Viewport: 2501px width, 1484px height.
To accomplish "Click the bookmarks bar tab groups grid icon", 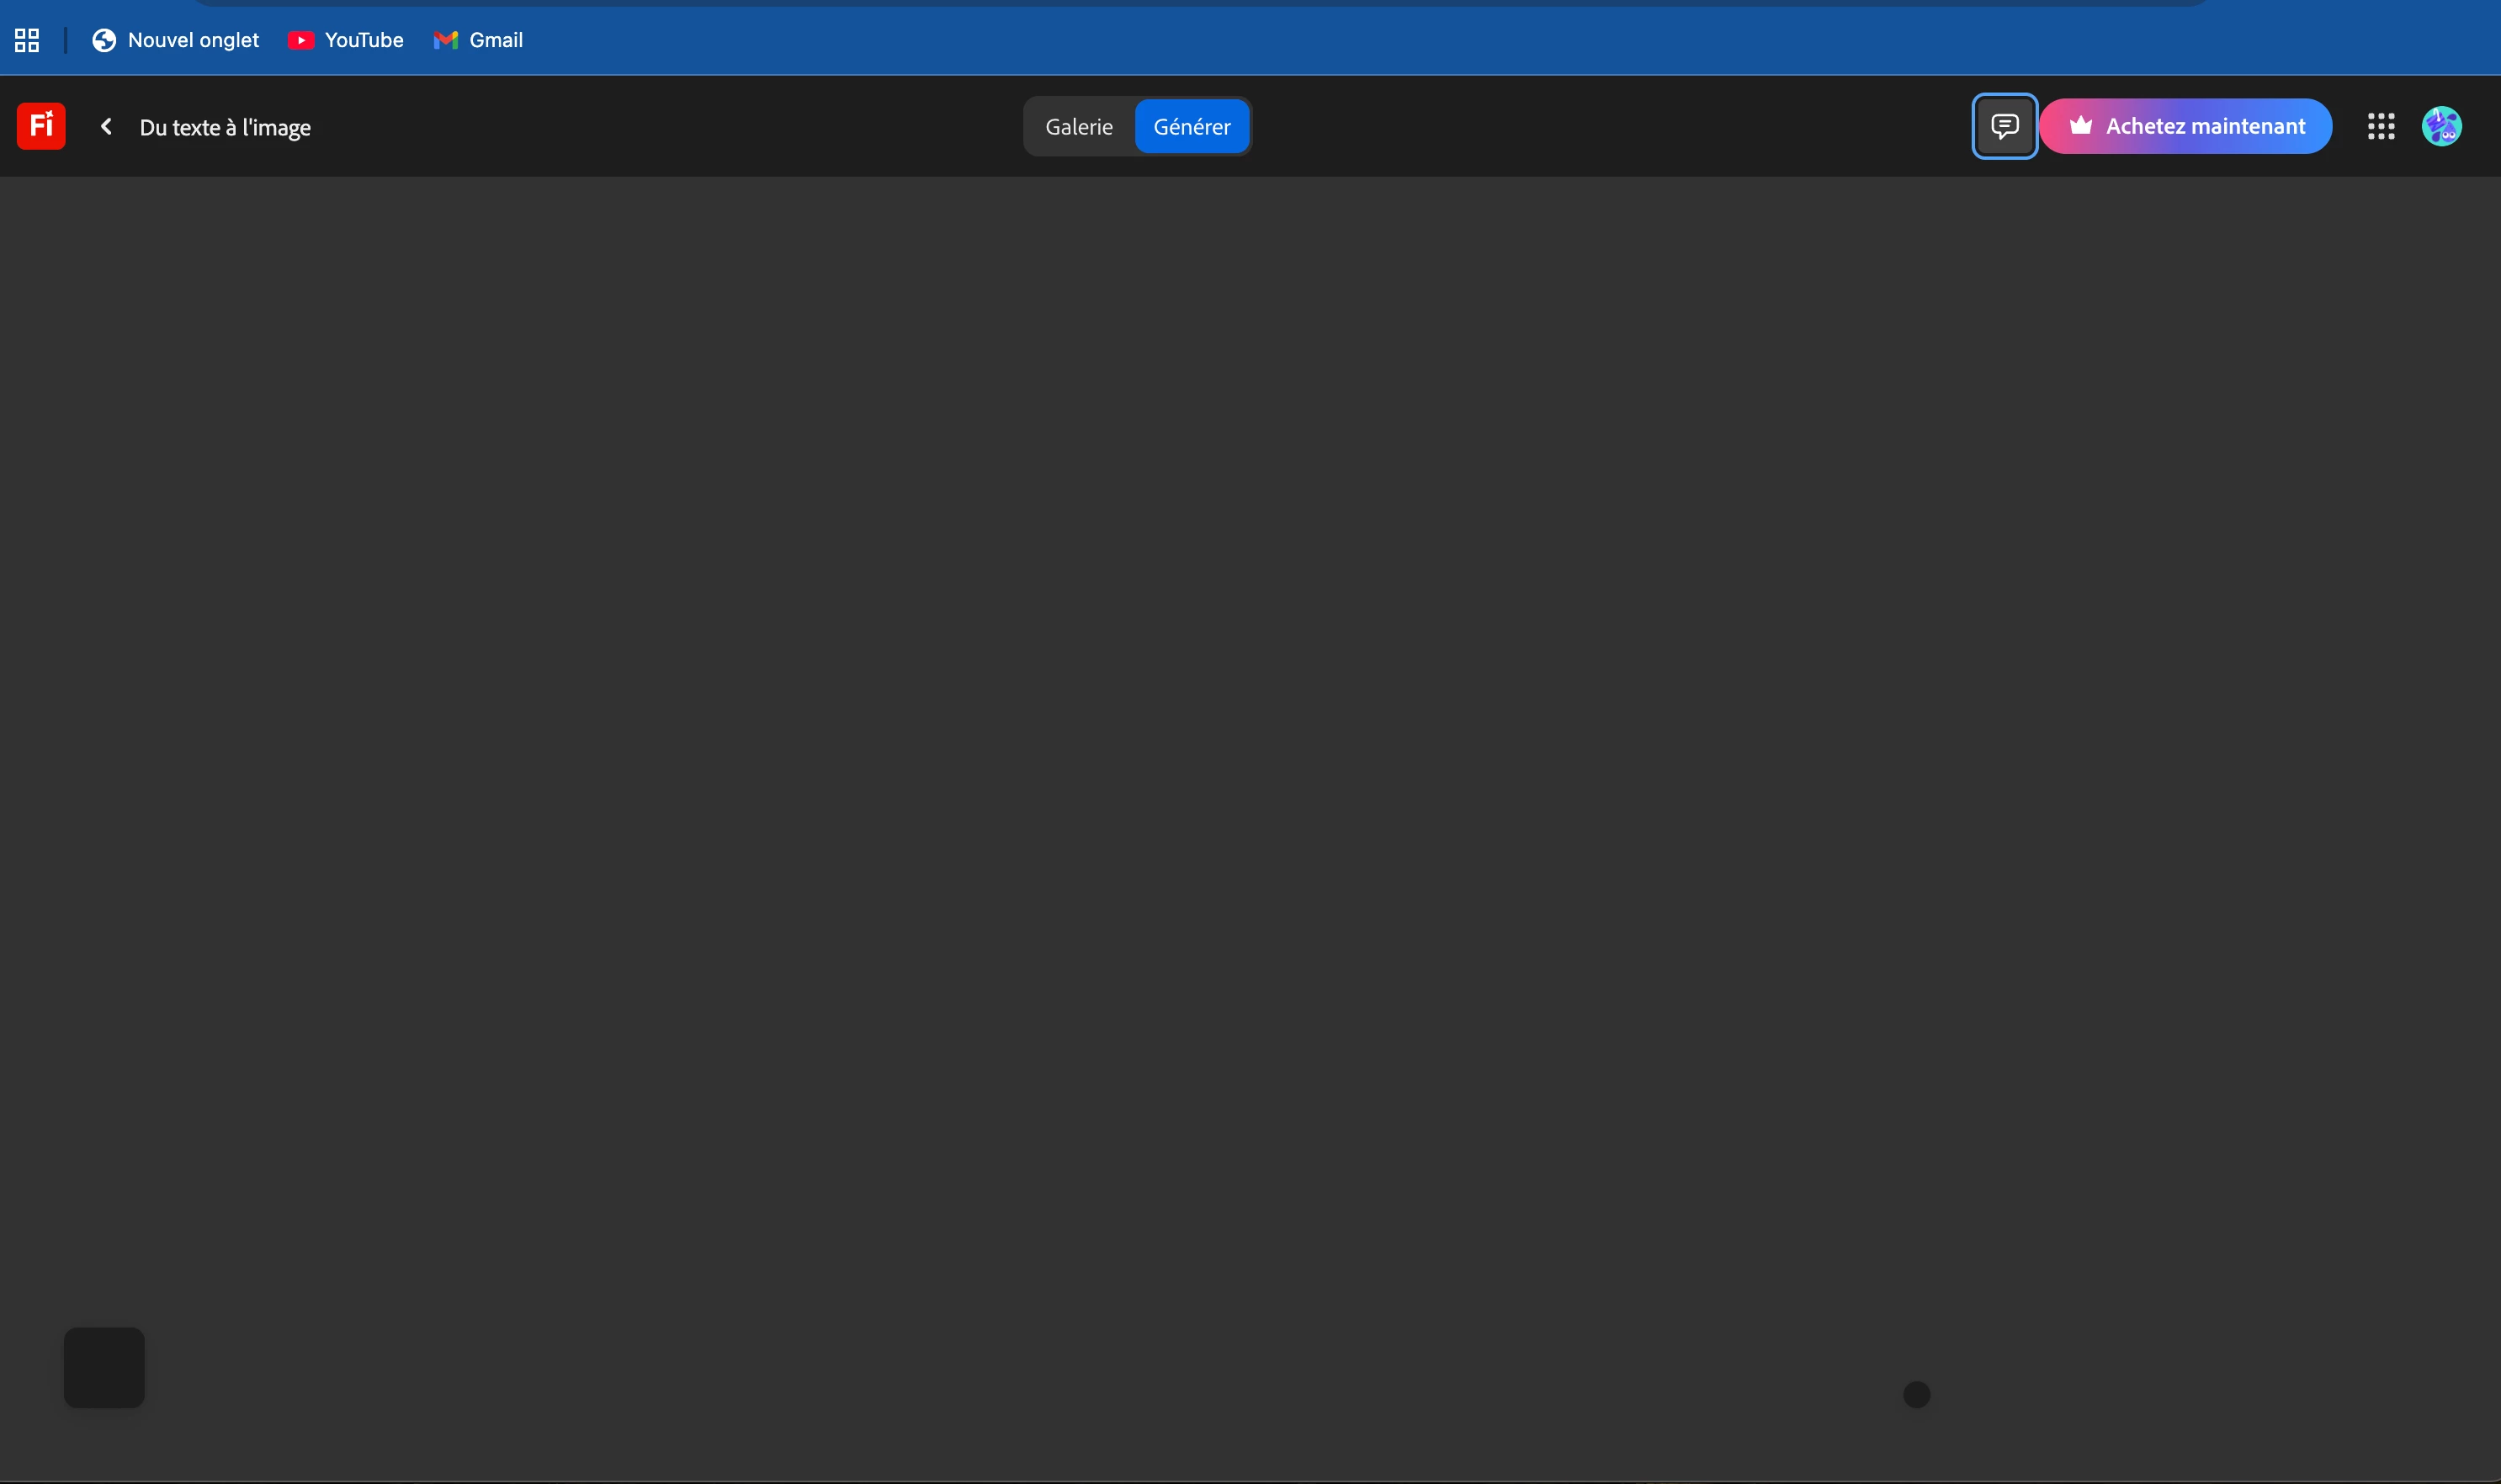I will 27,40.
